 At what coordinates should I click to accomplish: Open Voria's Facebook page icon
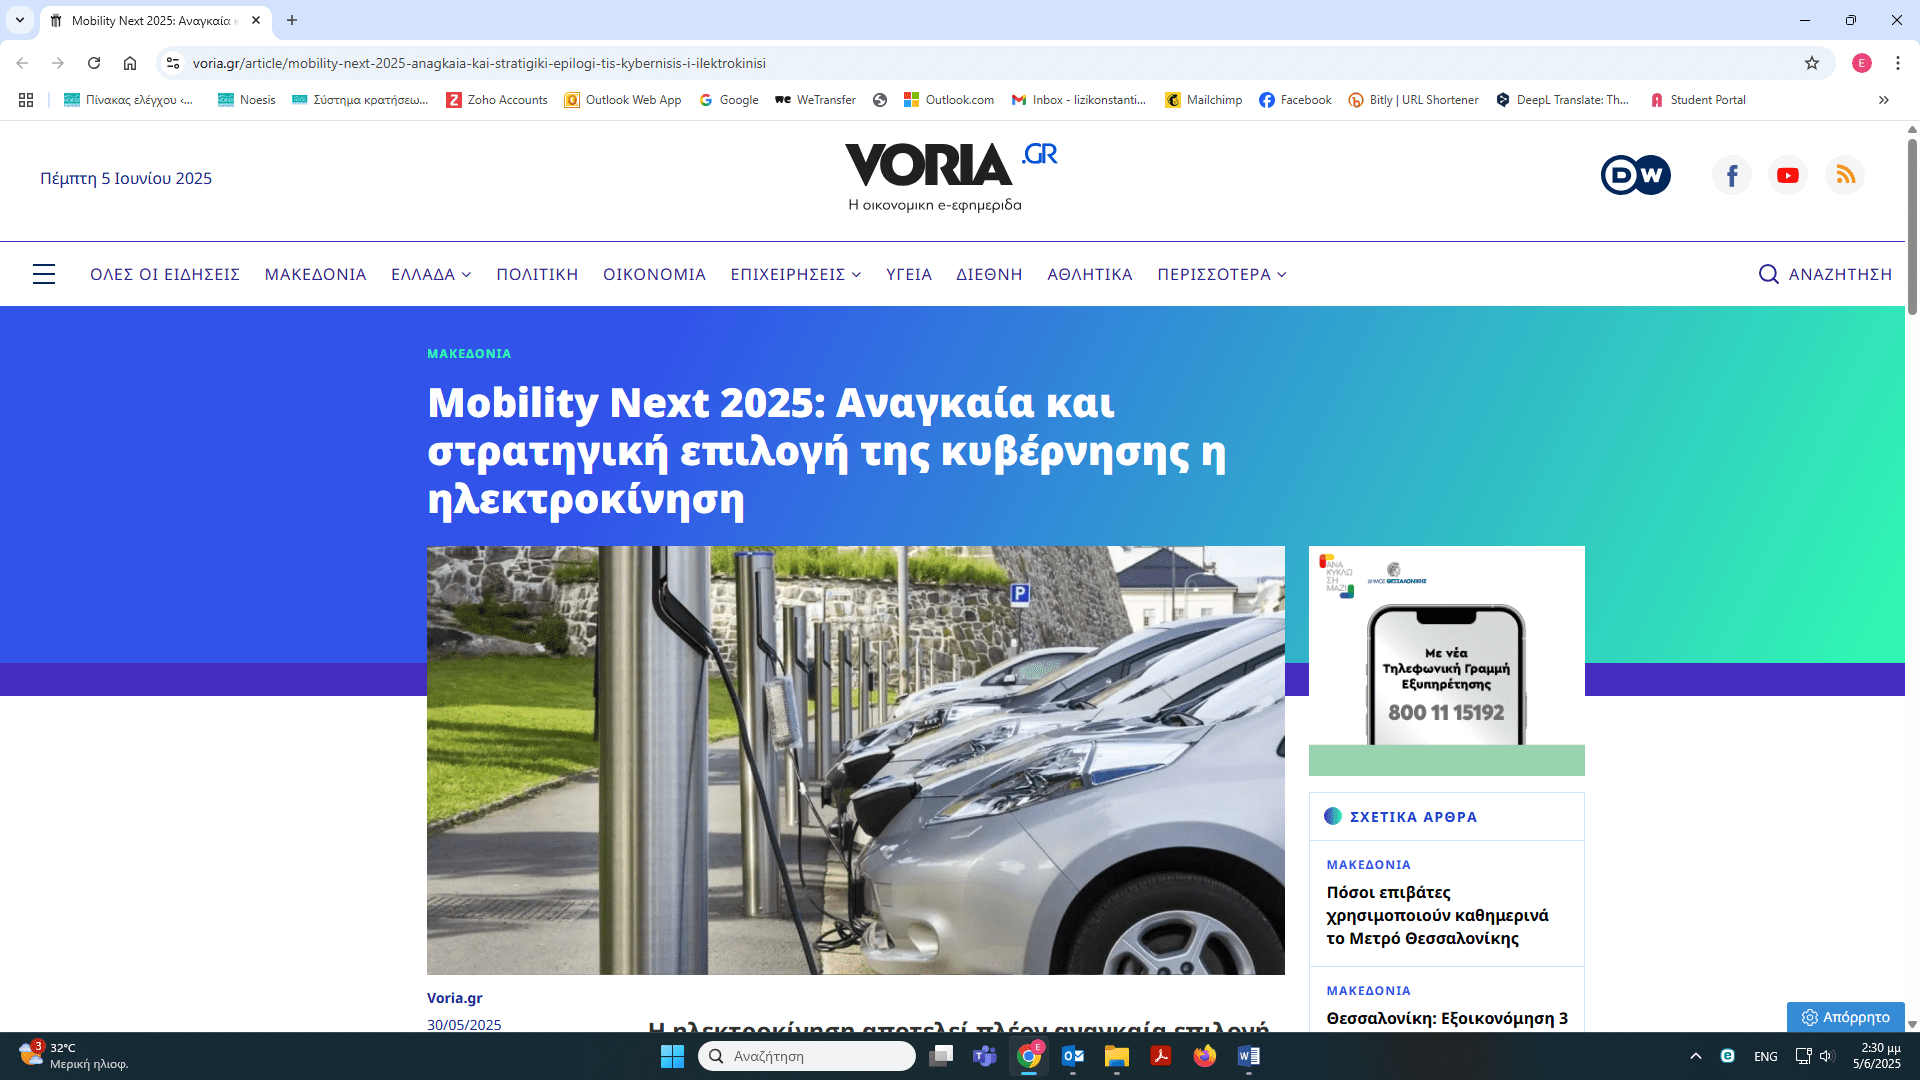point(1732,175)
